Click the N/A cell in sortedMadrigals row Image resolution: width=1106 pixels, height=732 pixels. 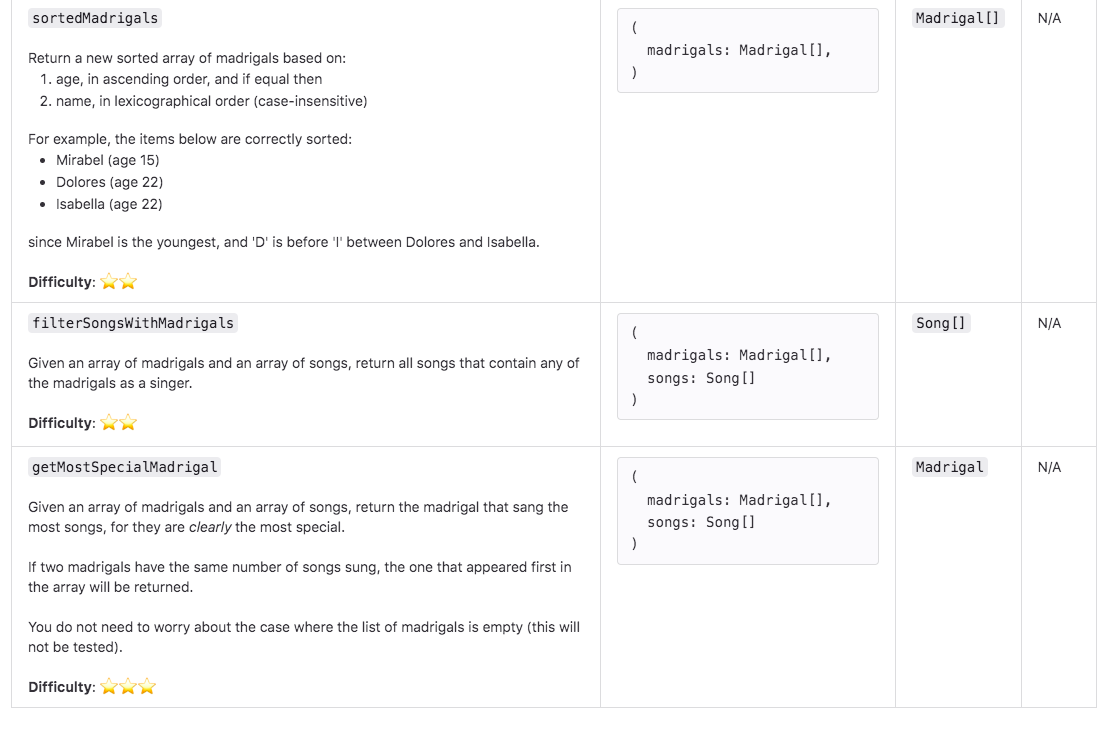(x=1049, y=18)
